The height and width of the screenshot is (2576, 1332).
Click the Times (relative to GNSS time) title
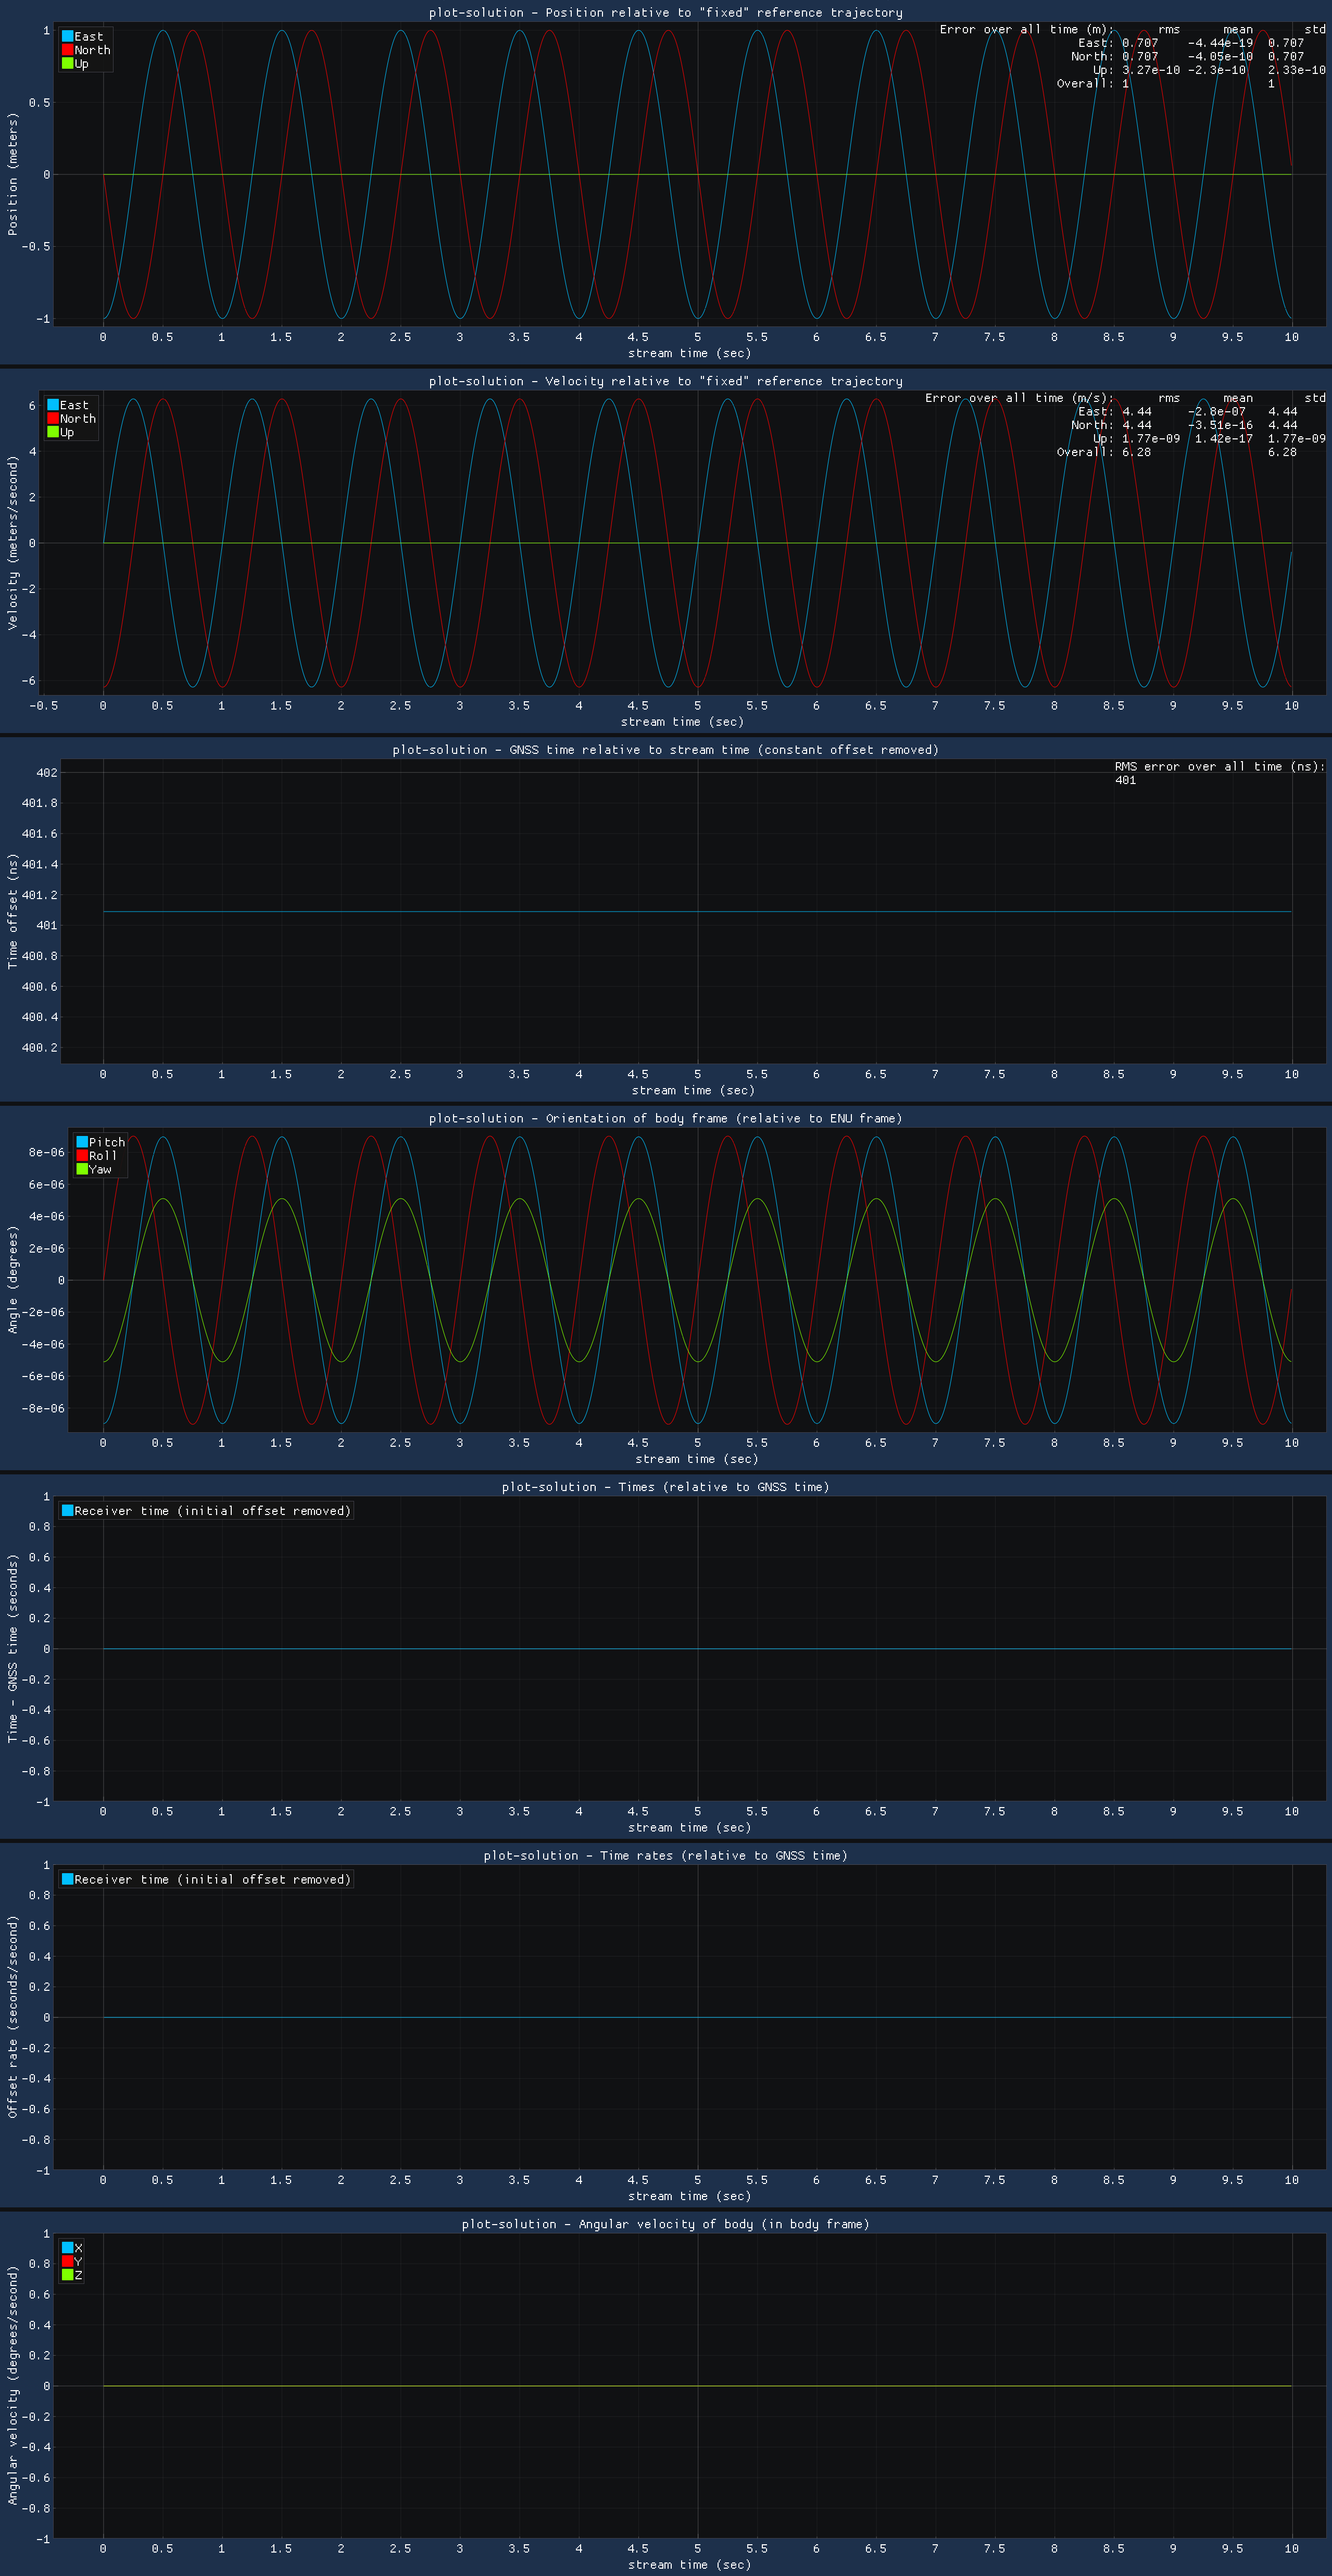point(666,1487)
